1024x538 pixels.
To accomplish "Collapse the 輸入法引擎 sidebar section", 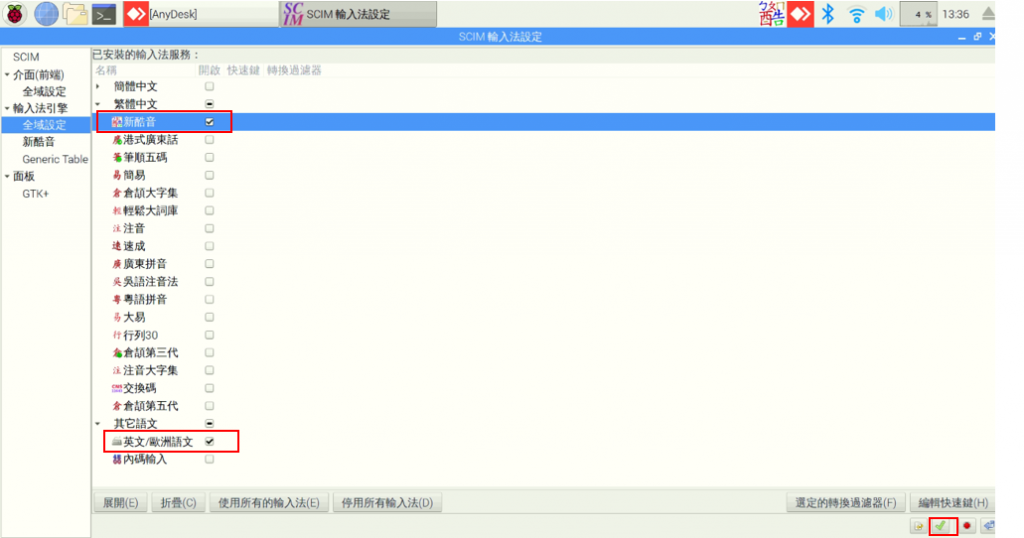I will click(x=7, y=108).
